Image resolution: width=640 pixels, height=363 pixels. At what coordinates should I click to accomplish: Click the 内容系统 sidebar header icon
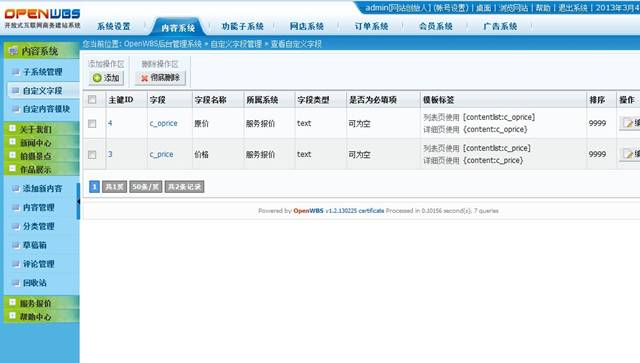pos(13,51)
